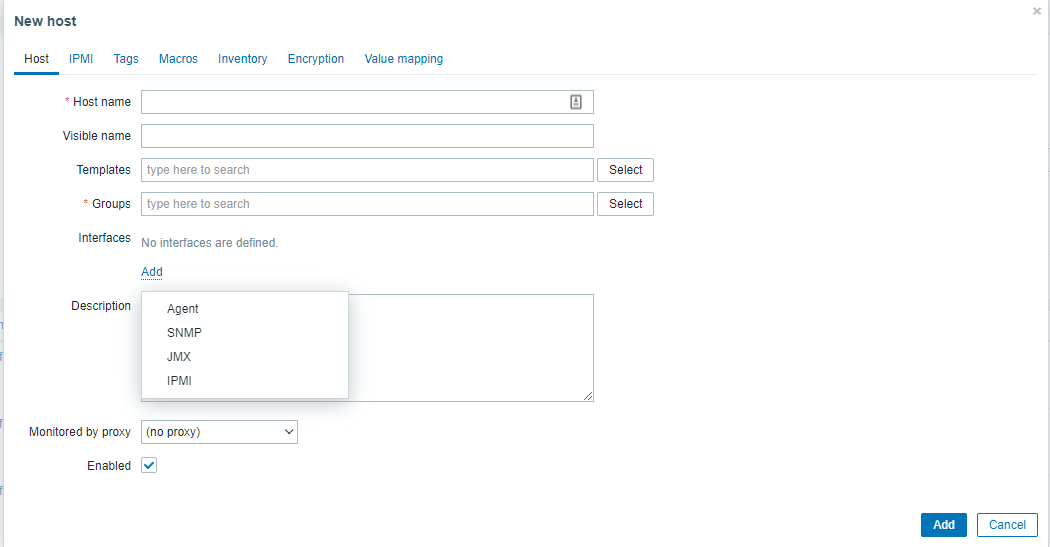Close the New host dialog with X
Viewport: 1050px width, 547px height.
click(1037, 11)
